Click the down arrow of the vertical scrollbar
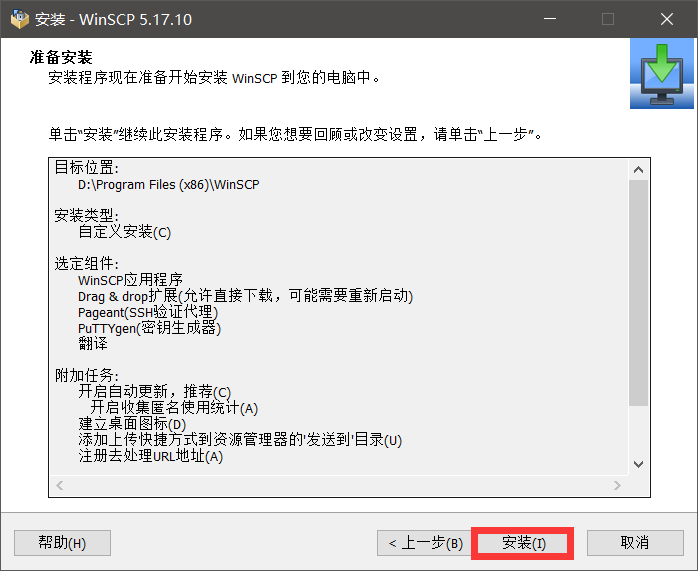This screenshot has width=698, height=571. 638,464
